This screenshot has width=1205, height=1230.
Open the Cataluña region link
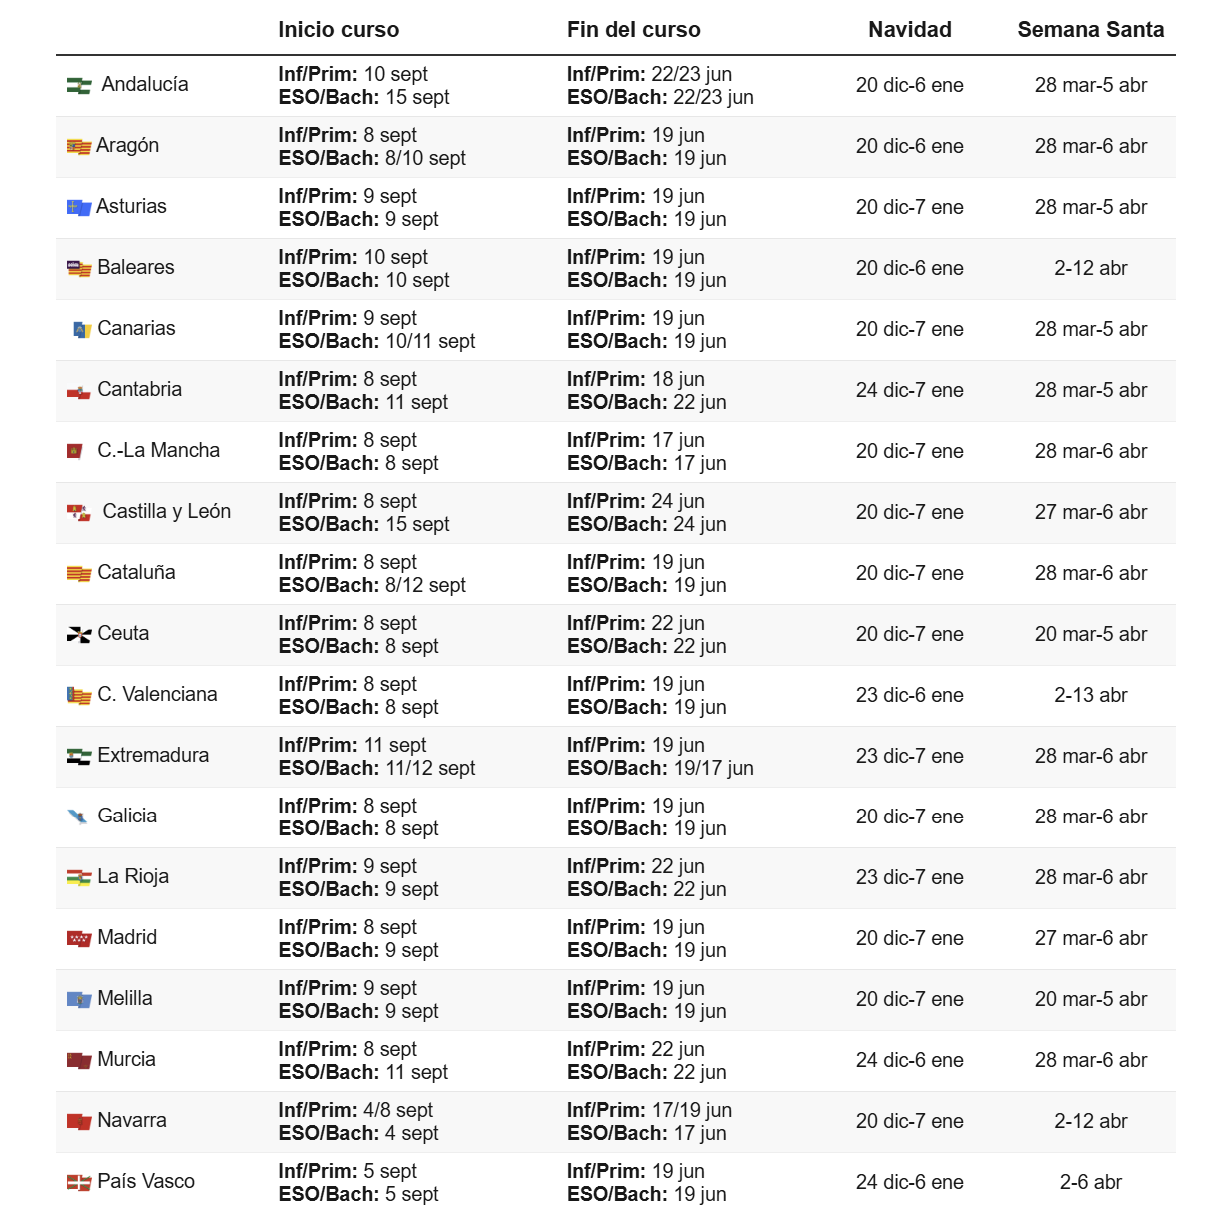coord(136,572)
